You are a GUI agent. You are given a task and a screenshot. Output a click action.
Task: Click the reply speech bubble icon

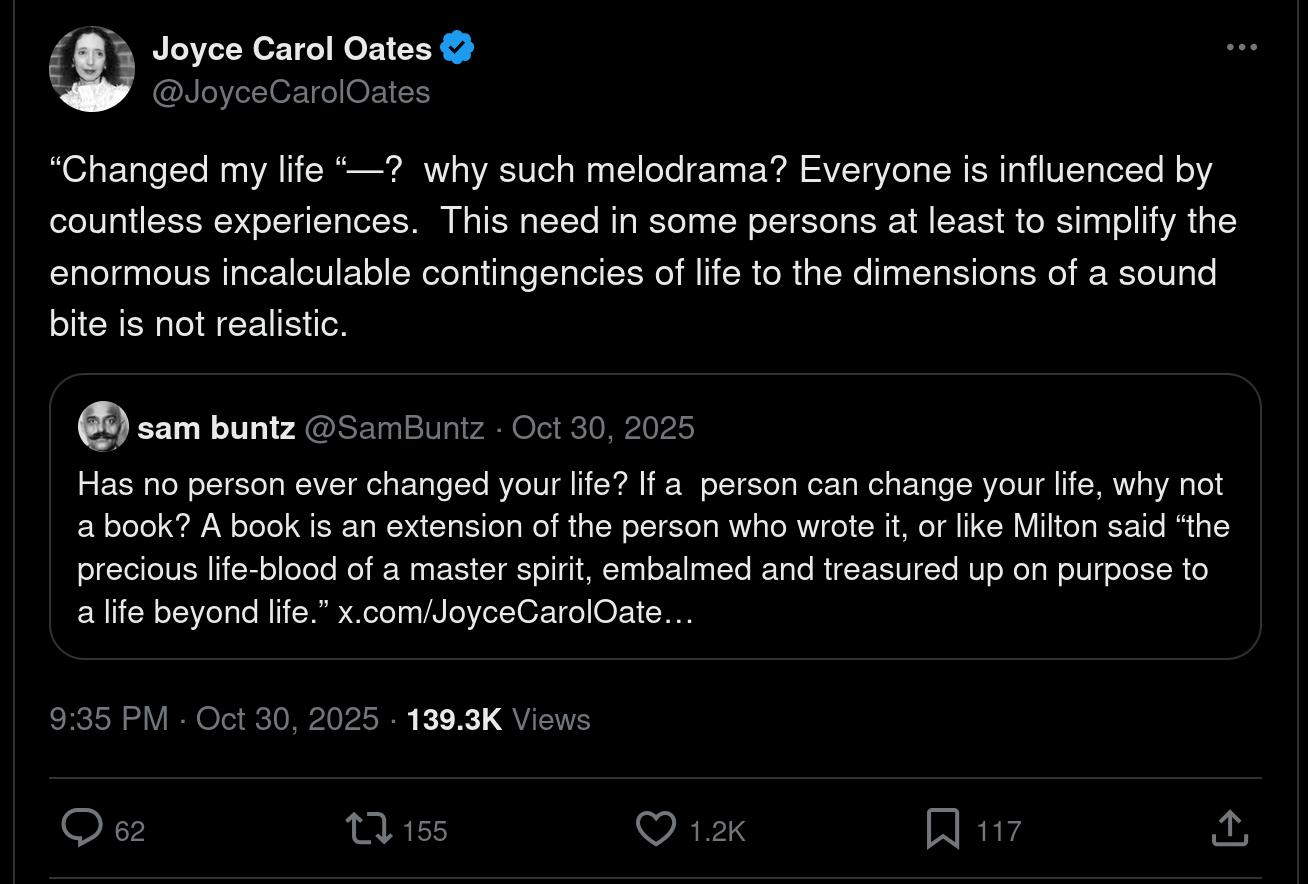[82, 828]
